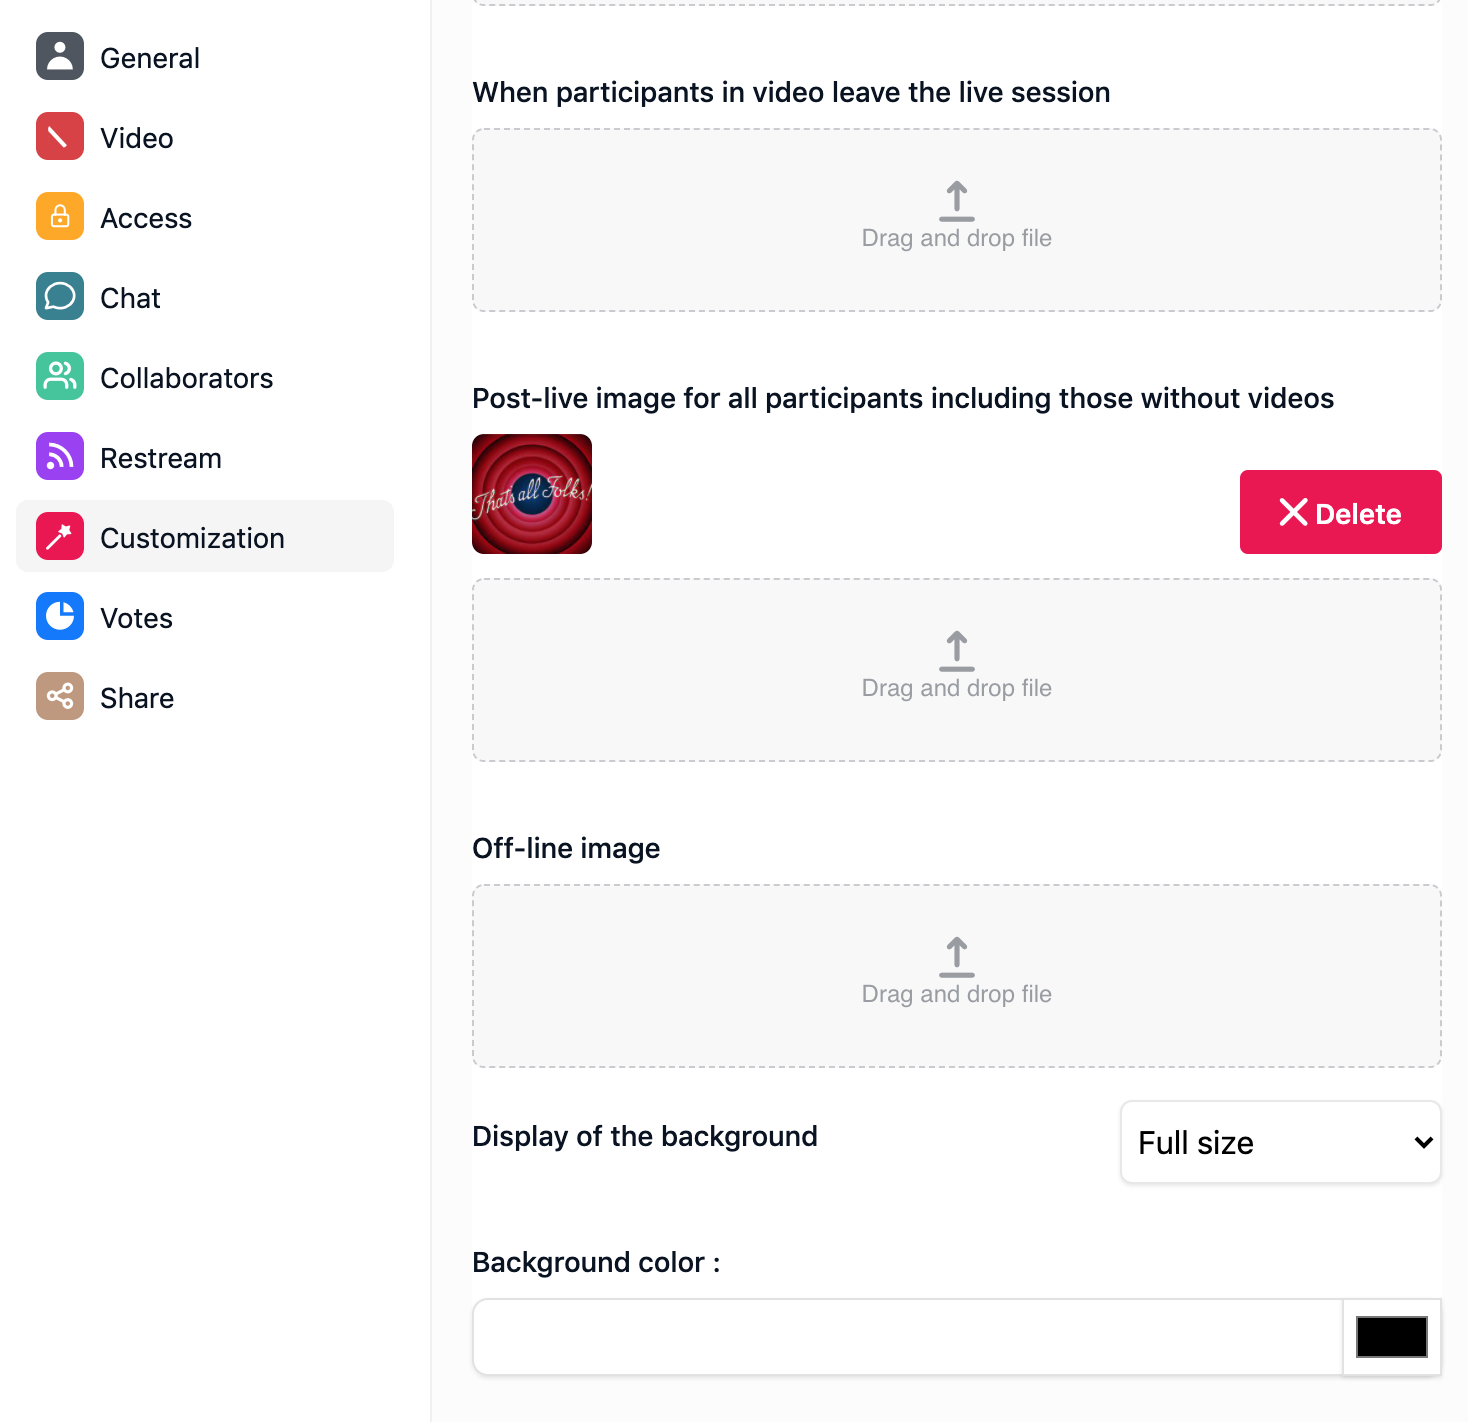Open the Collaborators people icon
This screenshot has width=1468, height=1422.
pos(60,377)
